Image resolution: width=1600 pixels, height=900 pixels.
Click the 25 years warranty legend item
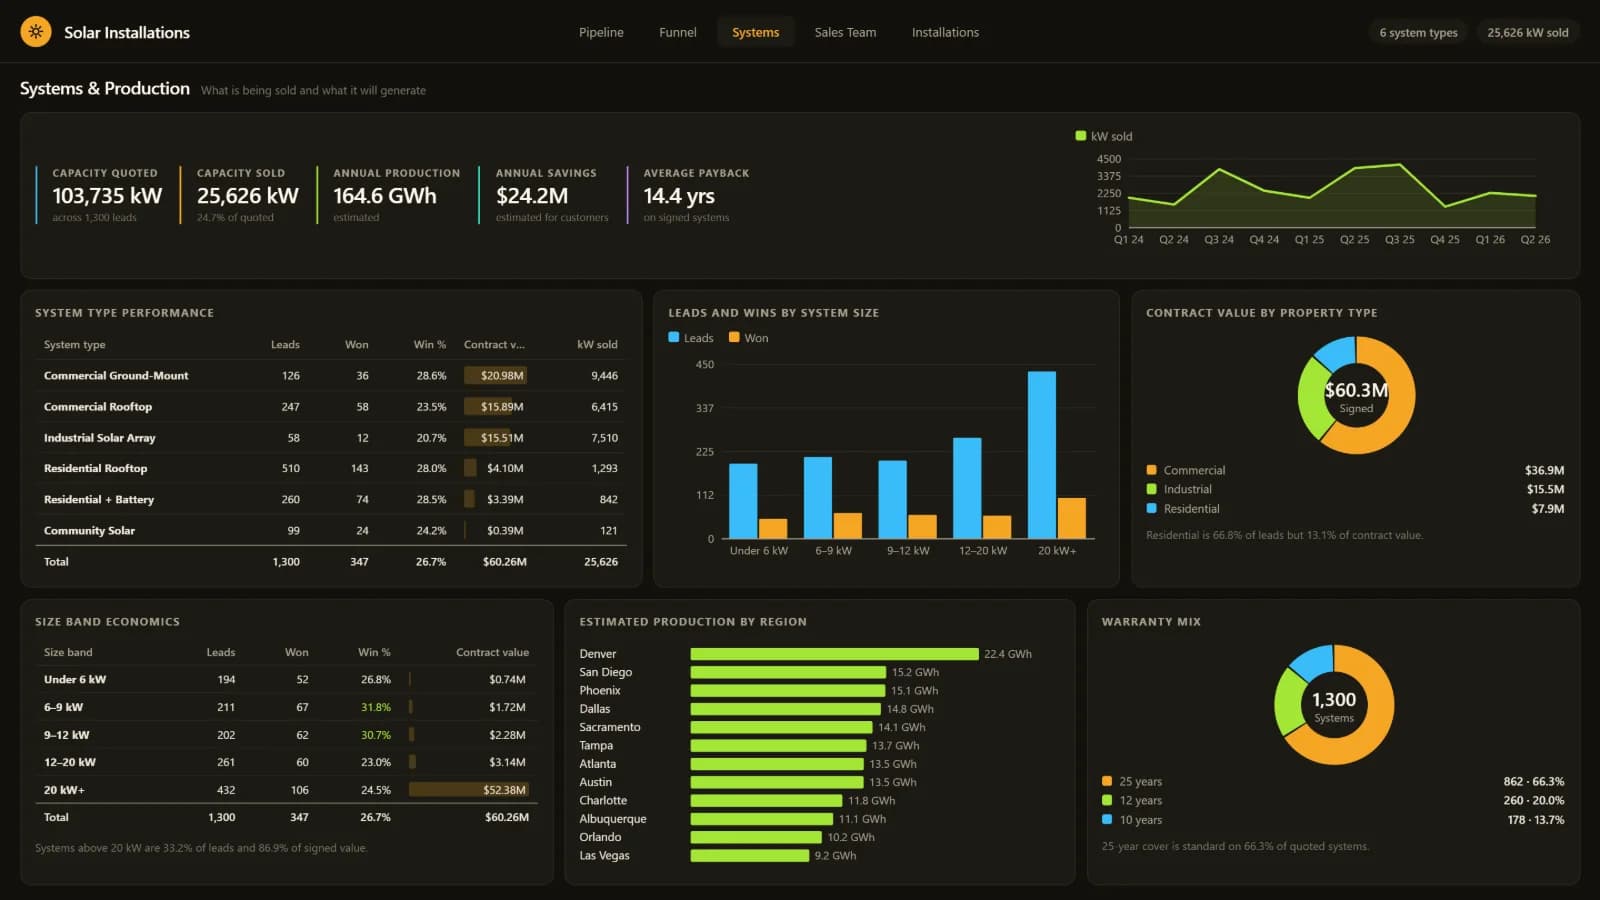[1132, 782]
